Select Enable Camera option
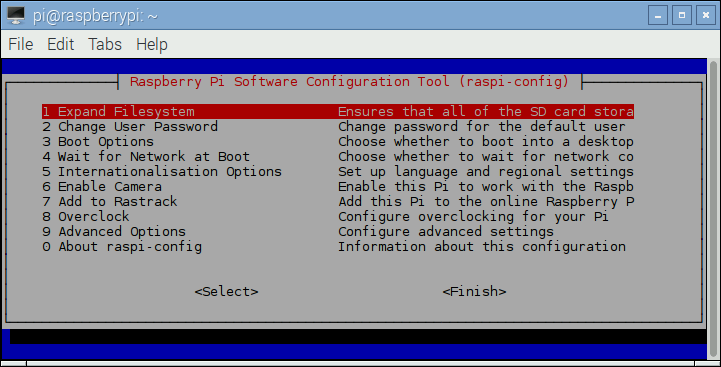 pos(338,187)
